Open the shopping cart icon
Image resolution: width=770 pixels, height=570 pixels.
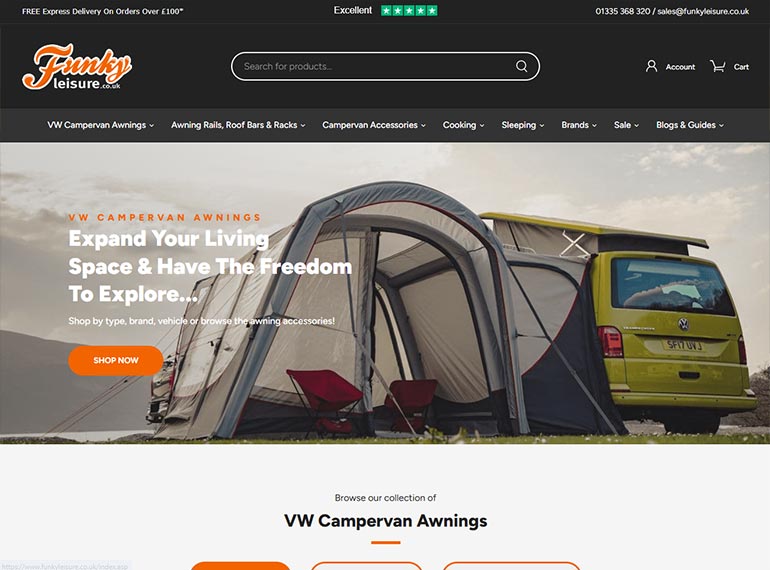point(717,66)
